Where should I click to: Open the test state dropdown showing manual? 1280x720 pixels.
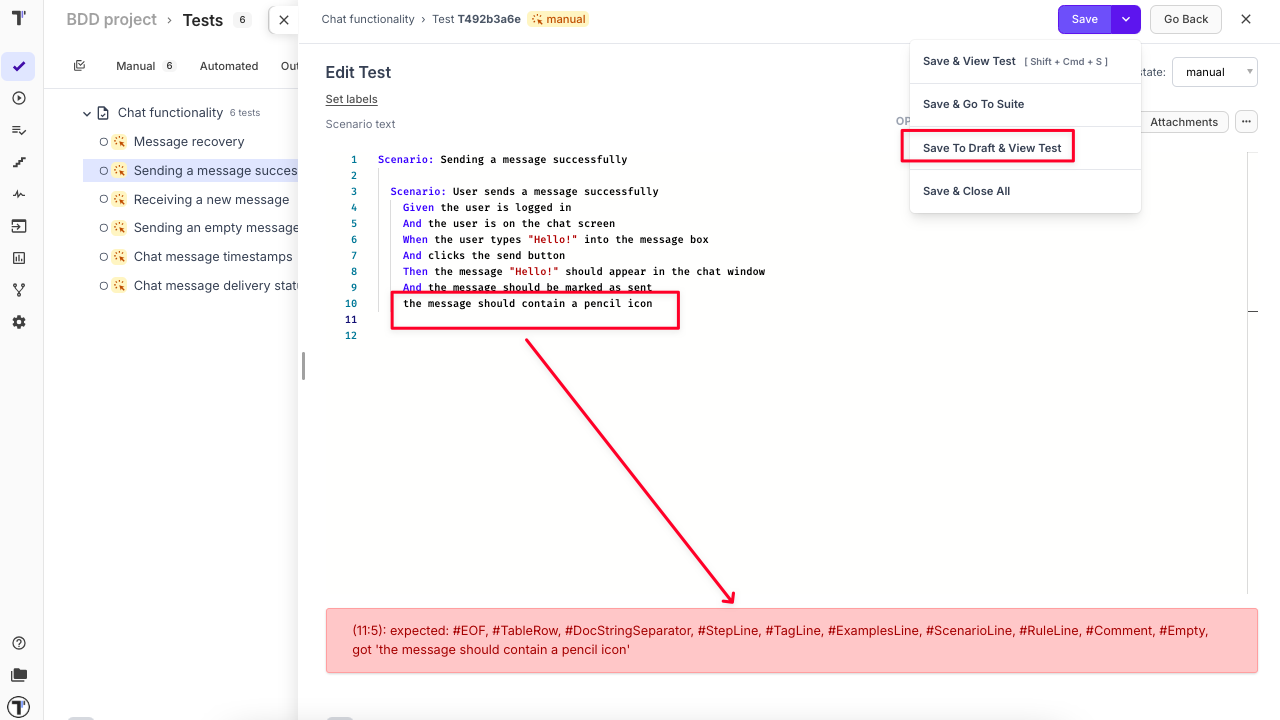click(x=1213, y=72)
